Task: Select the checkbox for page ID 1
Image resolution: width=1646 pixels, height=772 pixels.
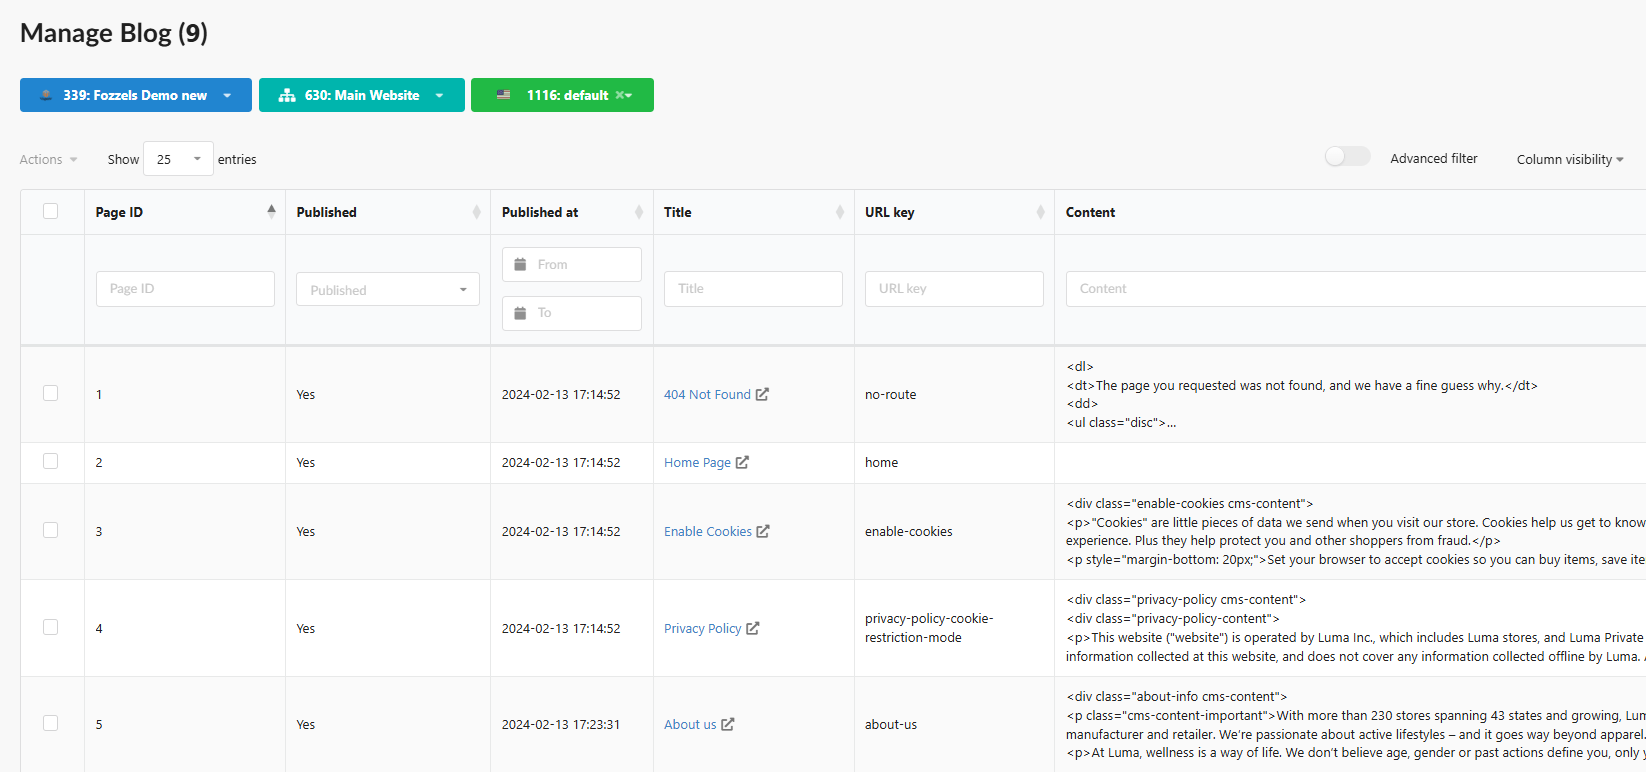Action: pyautogui.click(x=51, y=393)
